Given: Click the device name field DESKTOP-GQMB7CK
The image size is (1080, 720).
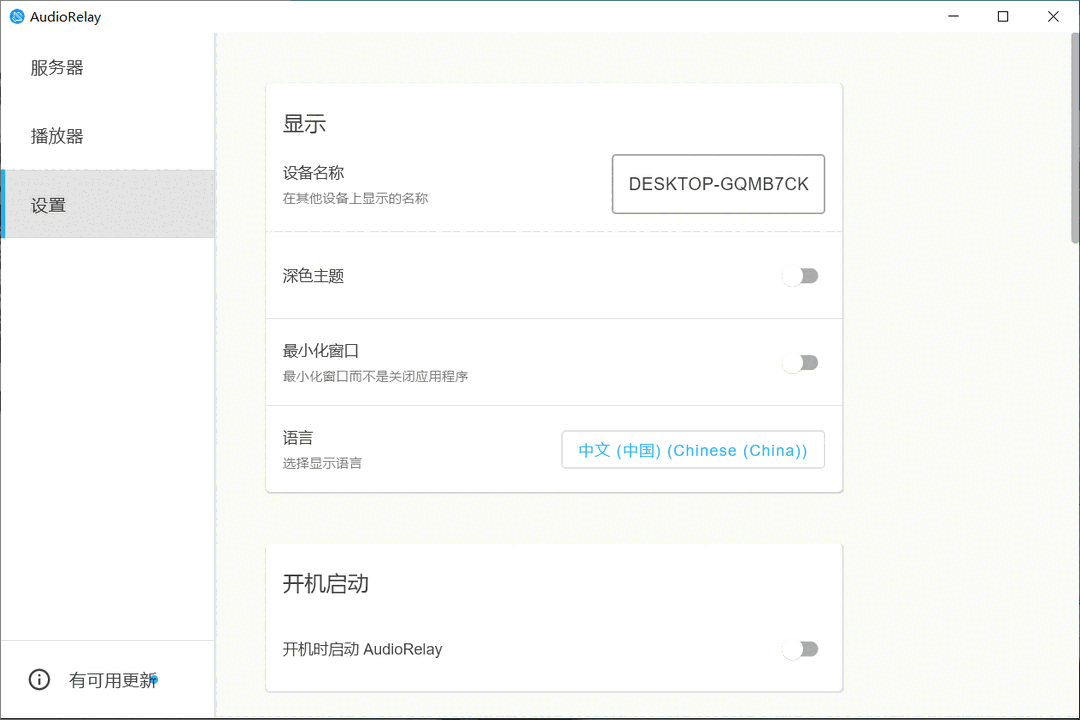Looking at the screenshot, I should [x=717, y=184].
